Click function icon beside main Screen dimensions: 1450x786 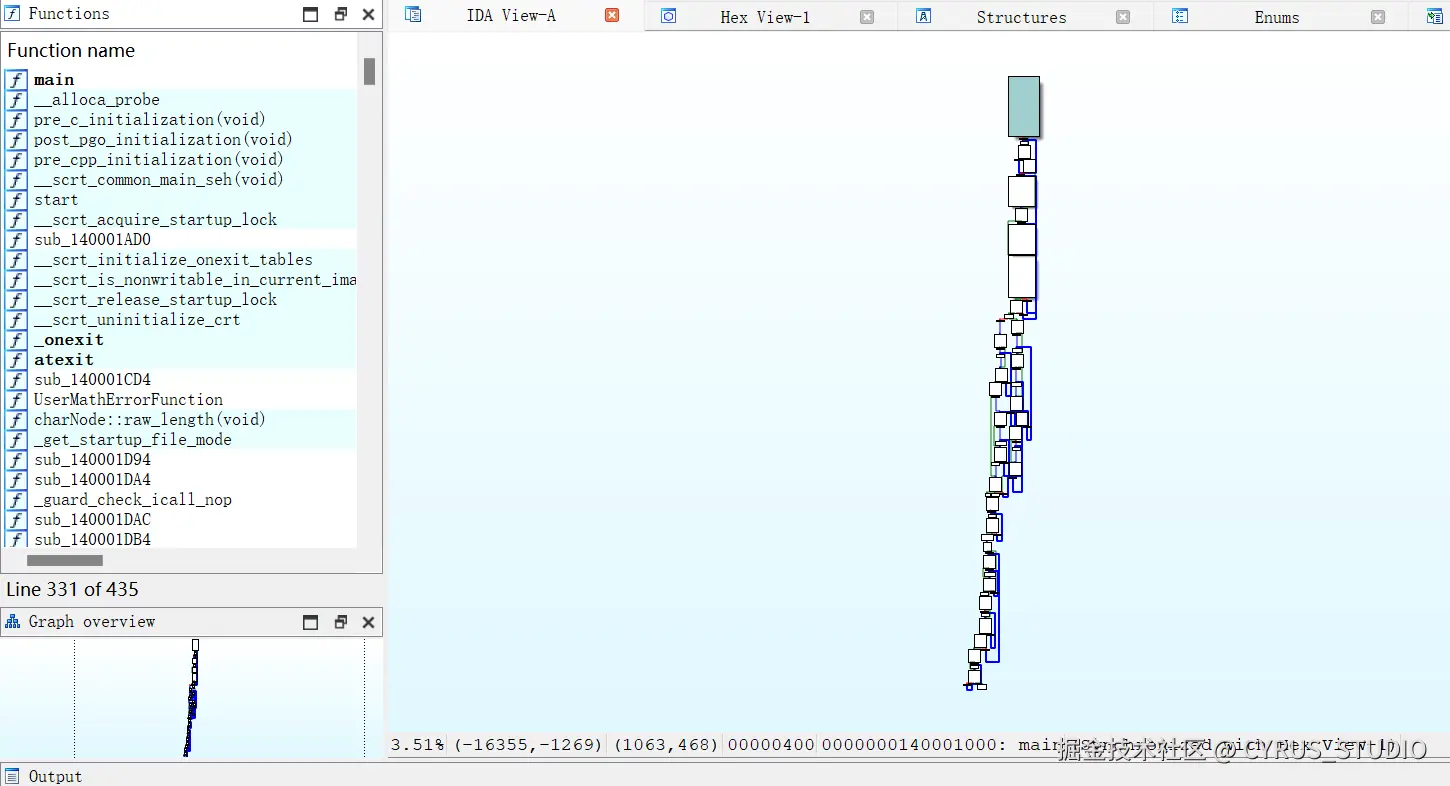(x=16, y=80)
